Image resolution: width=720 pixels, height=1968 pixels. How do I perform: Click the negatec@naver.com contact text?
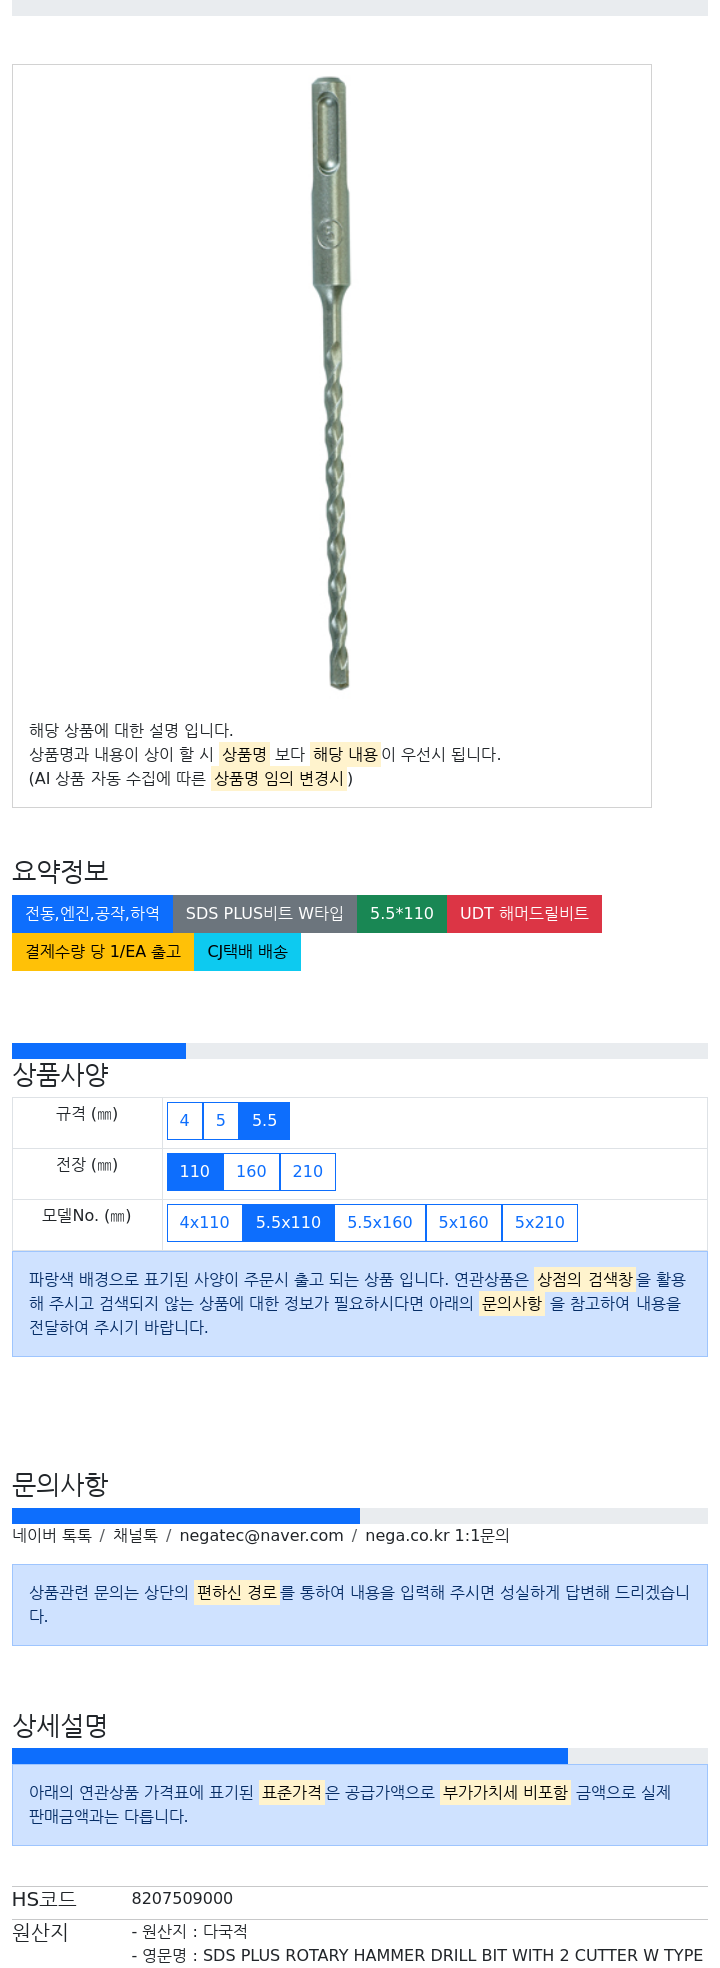pyautogui.click(x=261, y=1536)
